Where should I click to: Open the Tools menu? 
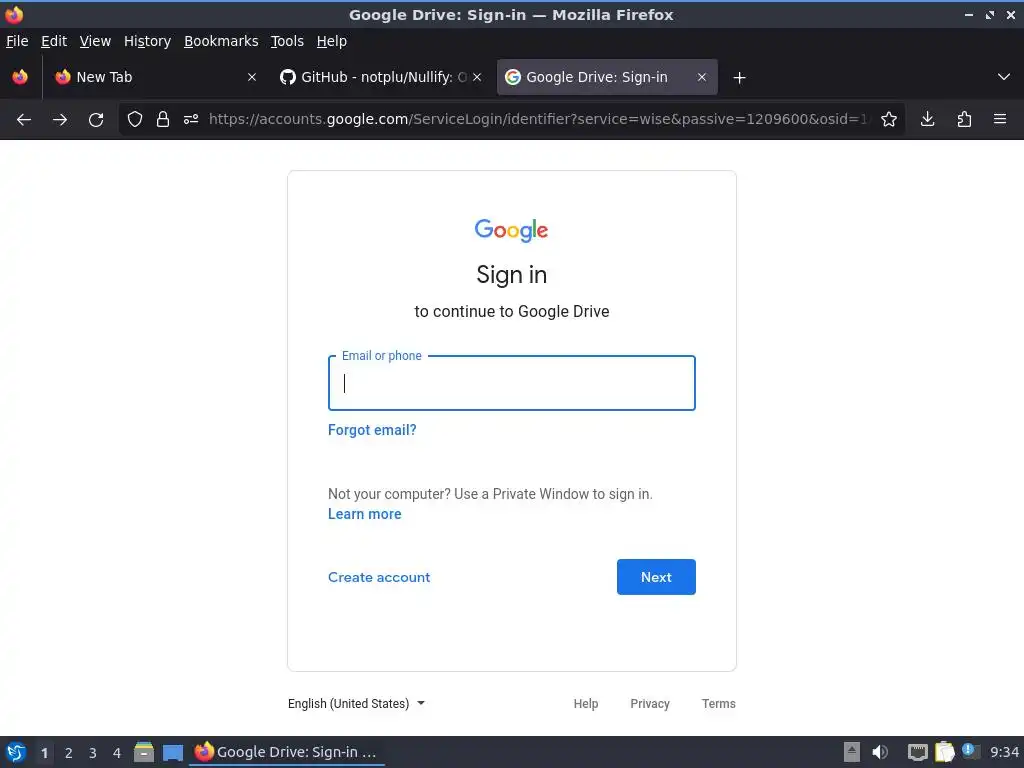click(287, 41)
